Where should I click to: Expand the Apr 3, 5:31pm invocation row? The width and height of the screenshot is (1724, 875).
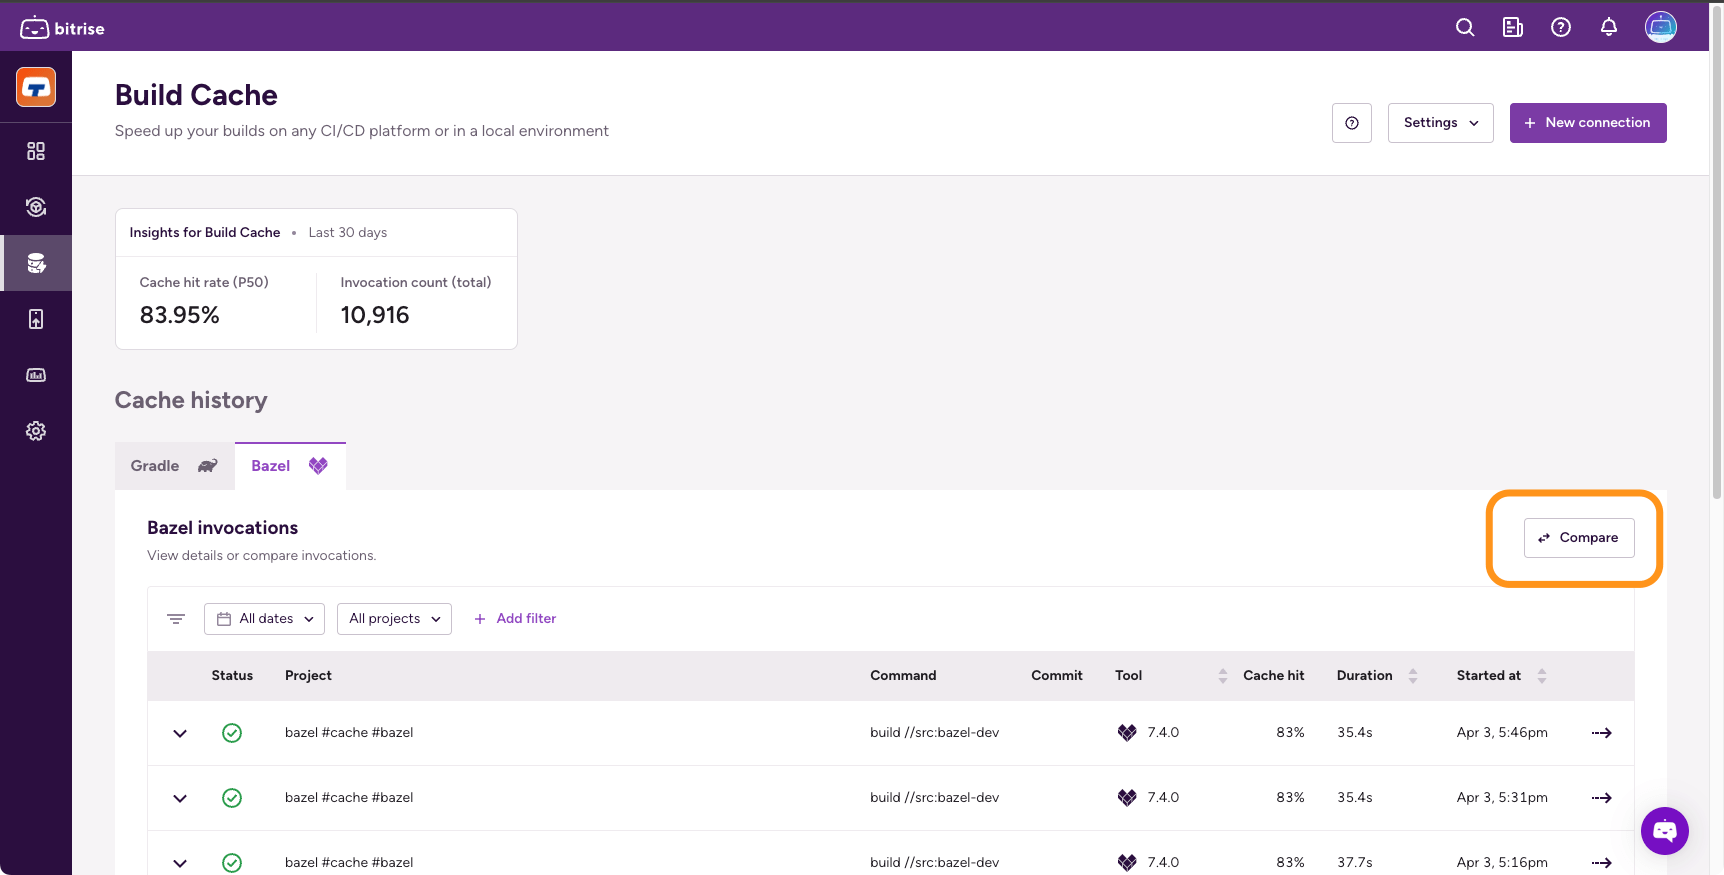pyautogui.click(x=180, y=798)
